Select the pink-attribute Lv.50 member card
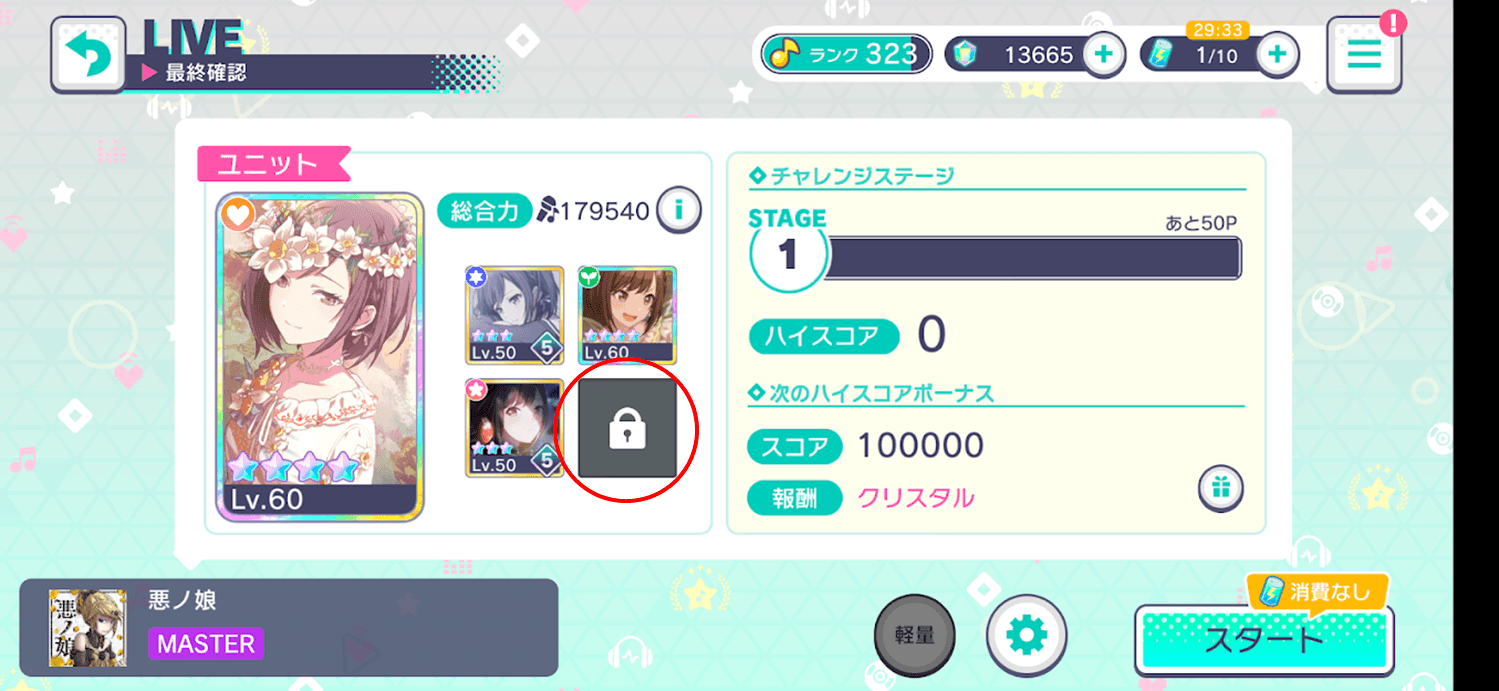 [x=514, y=428]
